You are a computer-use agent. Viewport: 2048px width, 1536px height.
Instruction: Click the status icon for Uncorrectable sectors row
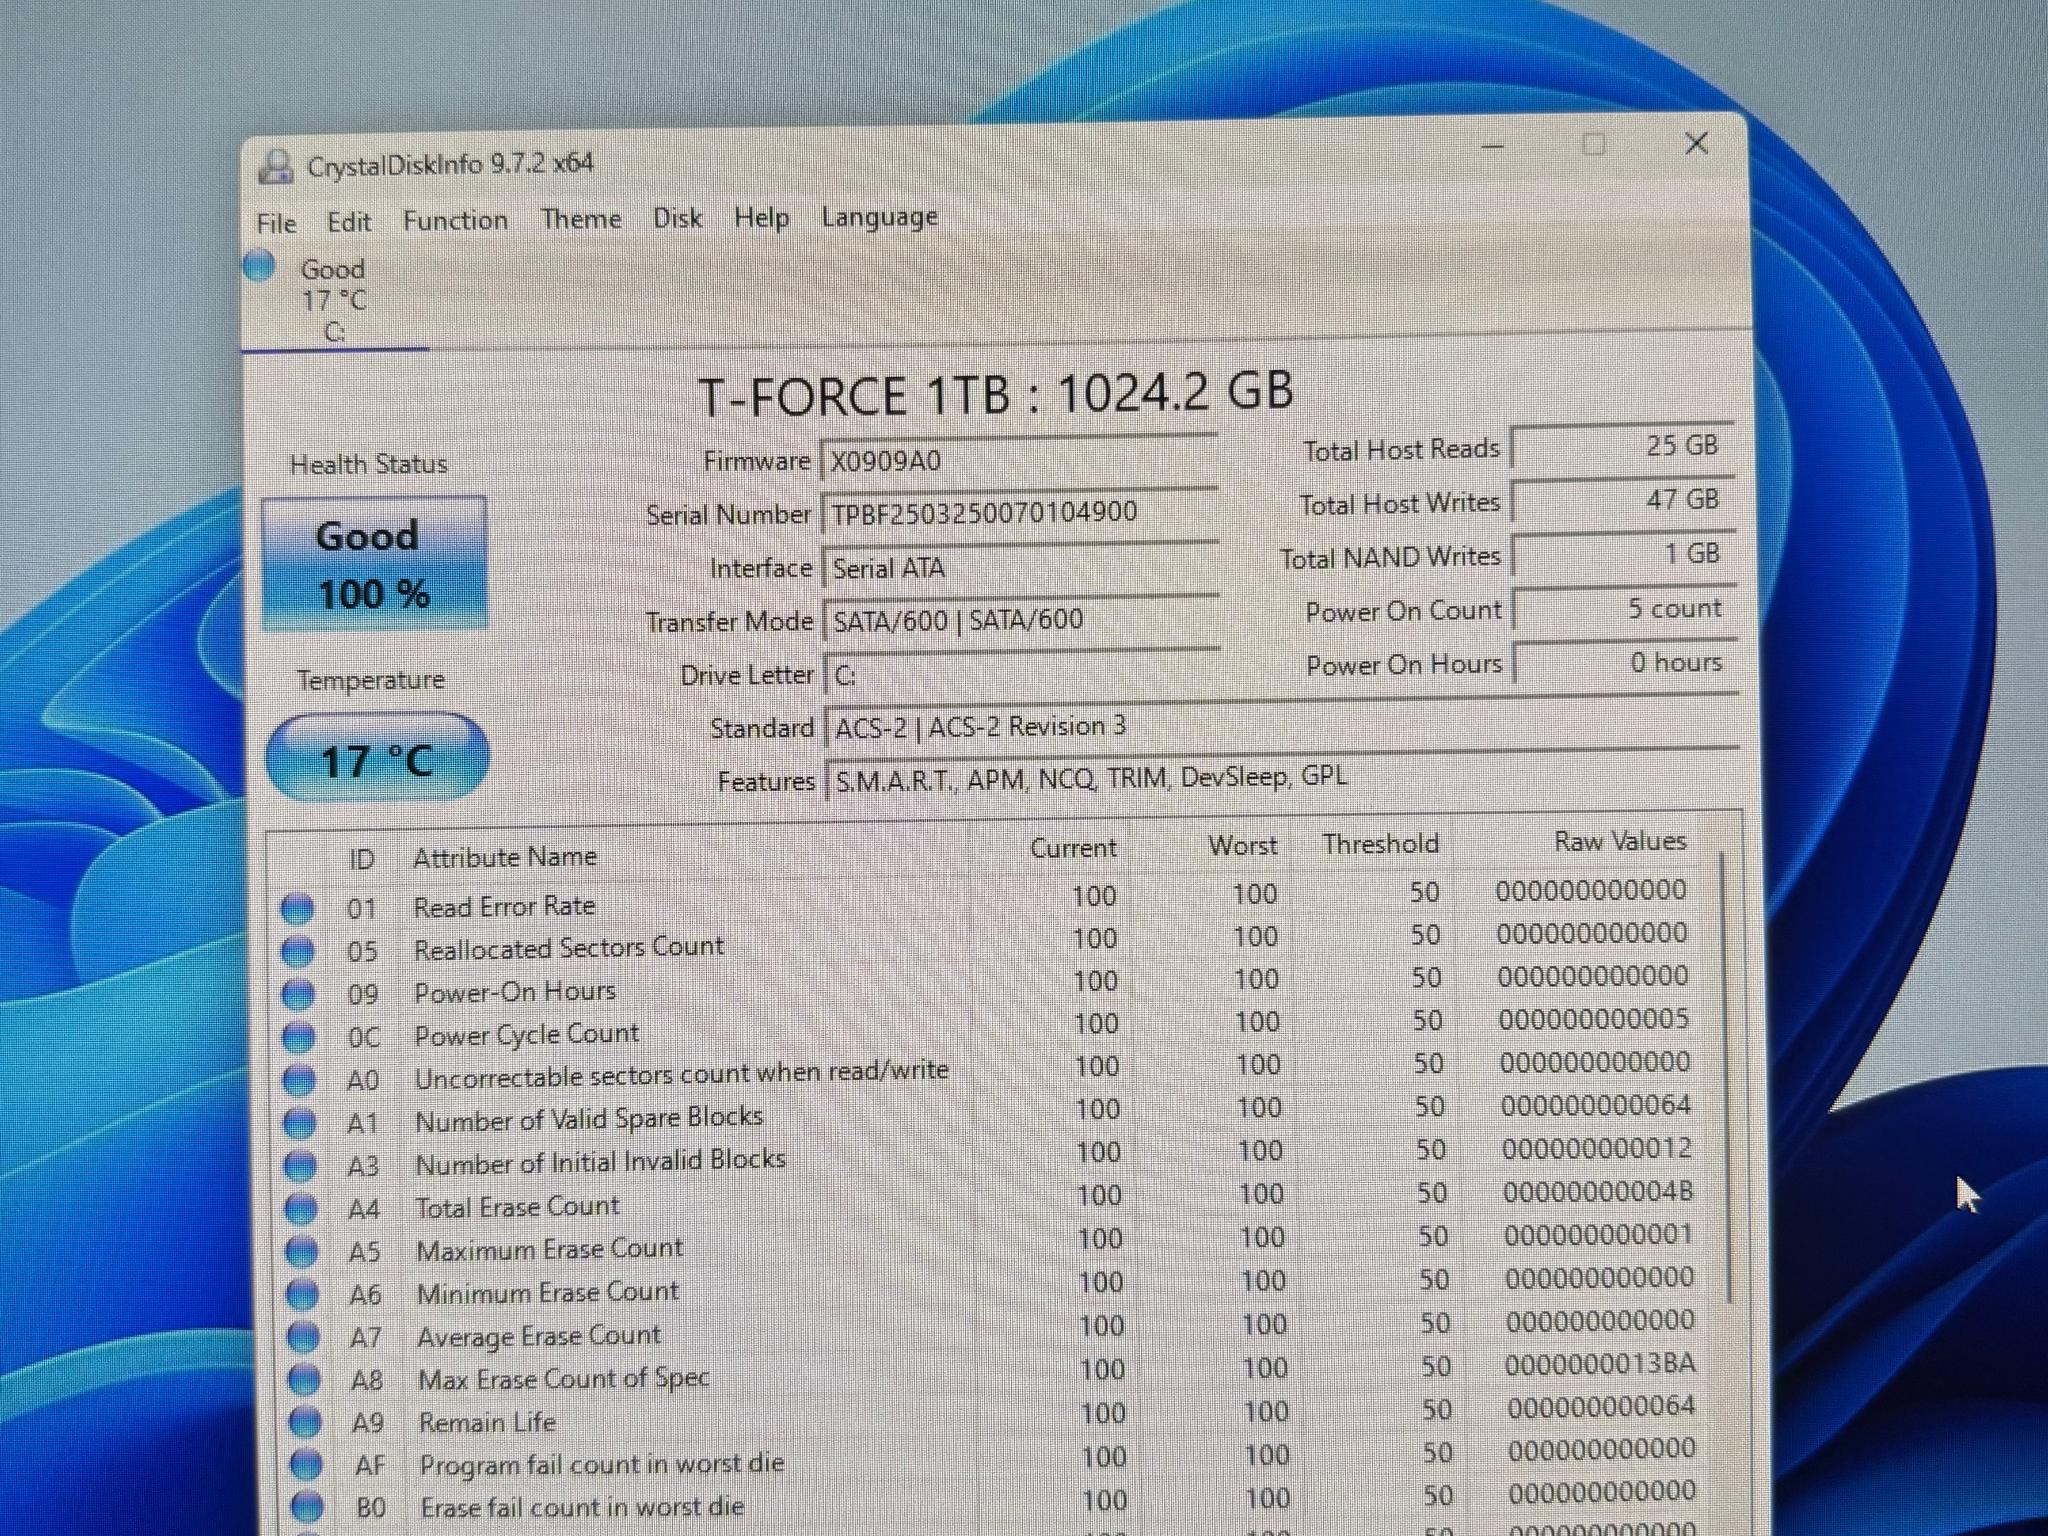(x=298, y=1080)
